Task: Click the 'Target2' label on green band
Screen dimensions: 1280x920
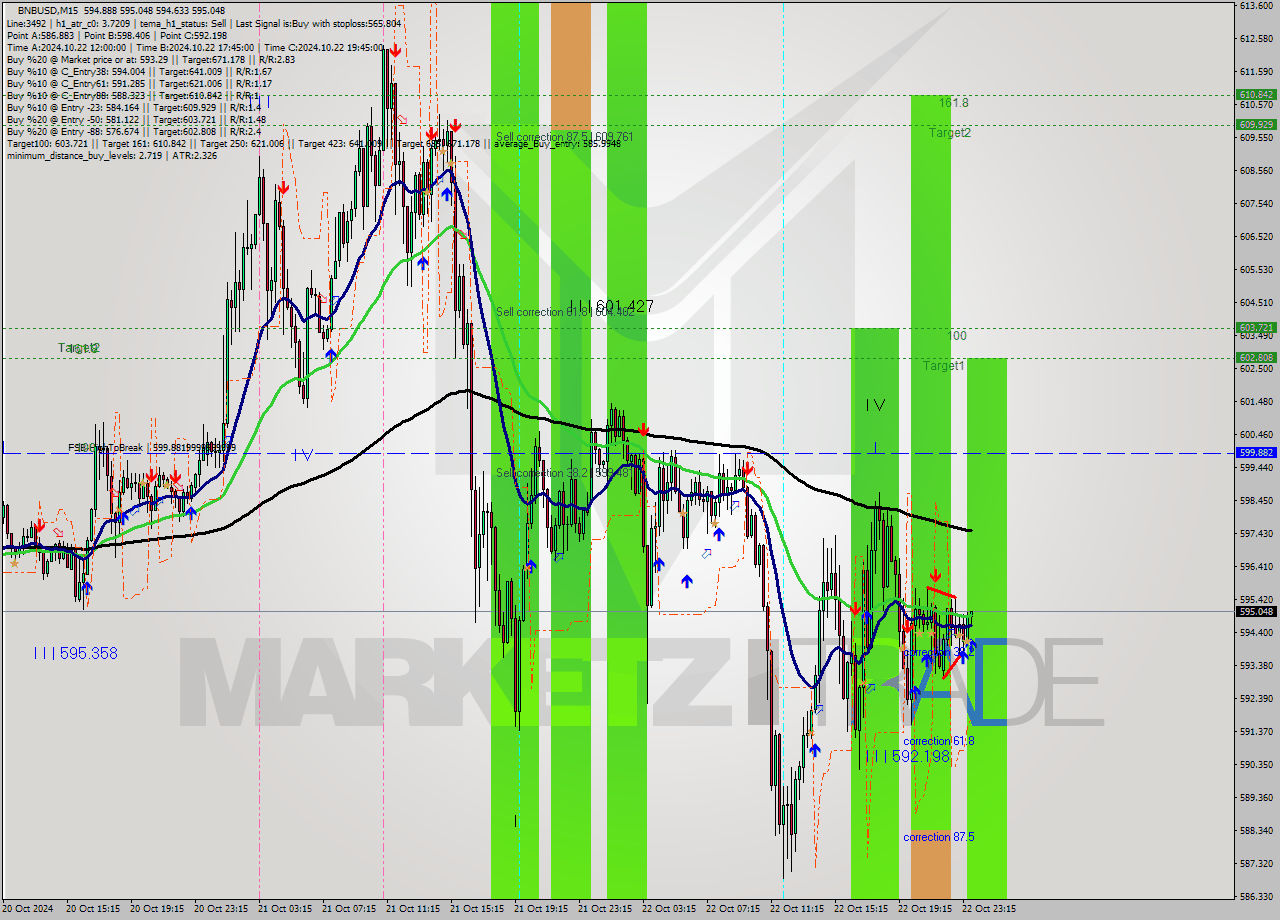Action: click(949, 132)
